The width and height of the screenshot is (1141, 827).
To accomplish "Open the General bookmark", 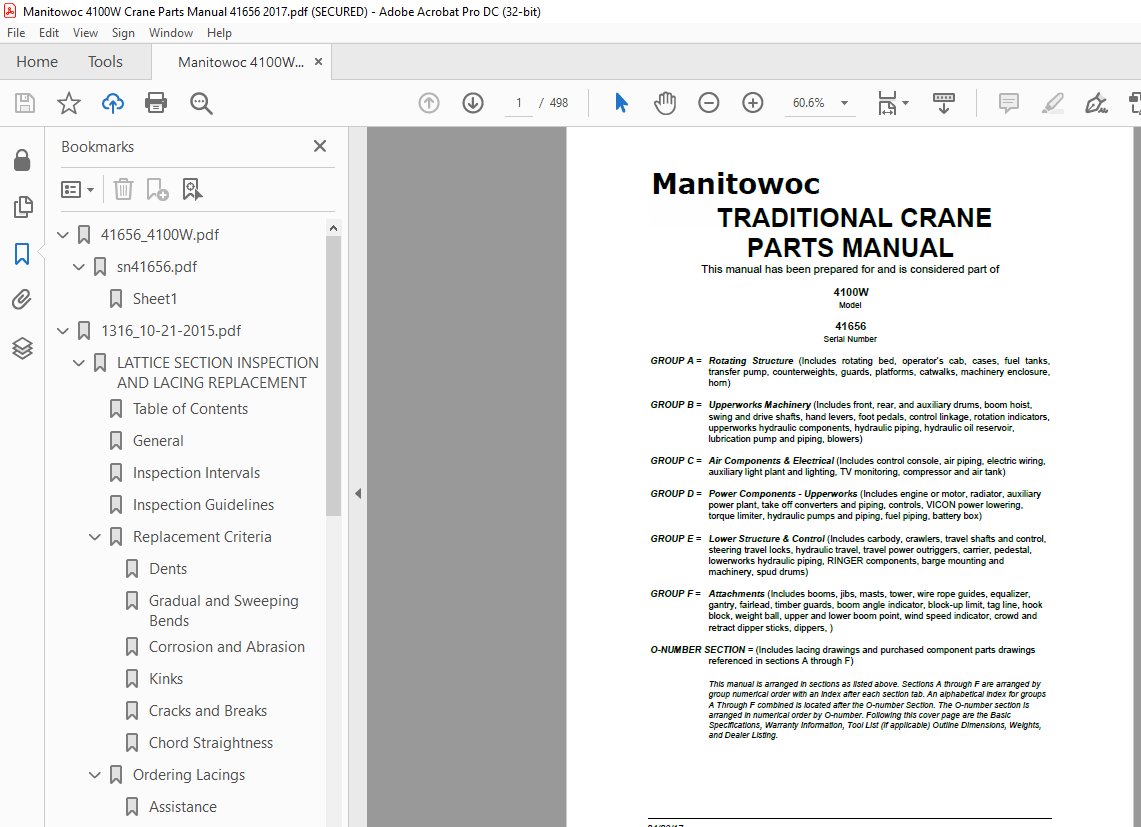I will click(158, 440).
